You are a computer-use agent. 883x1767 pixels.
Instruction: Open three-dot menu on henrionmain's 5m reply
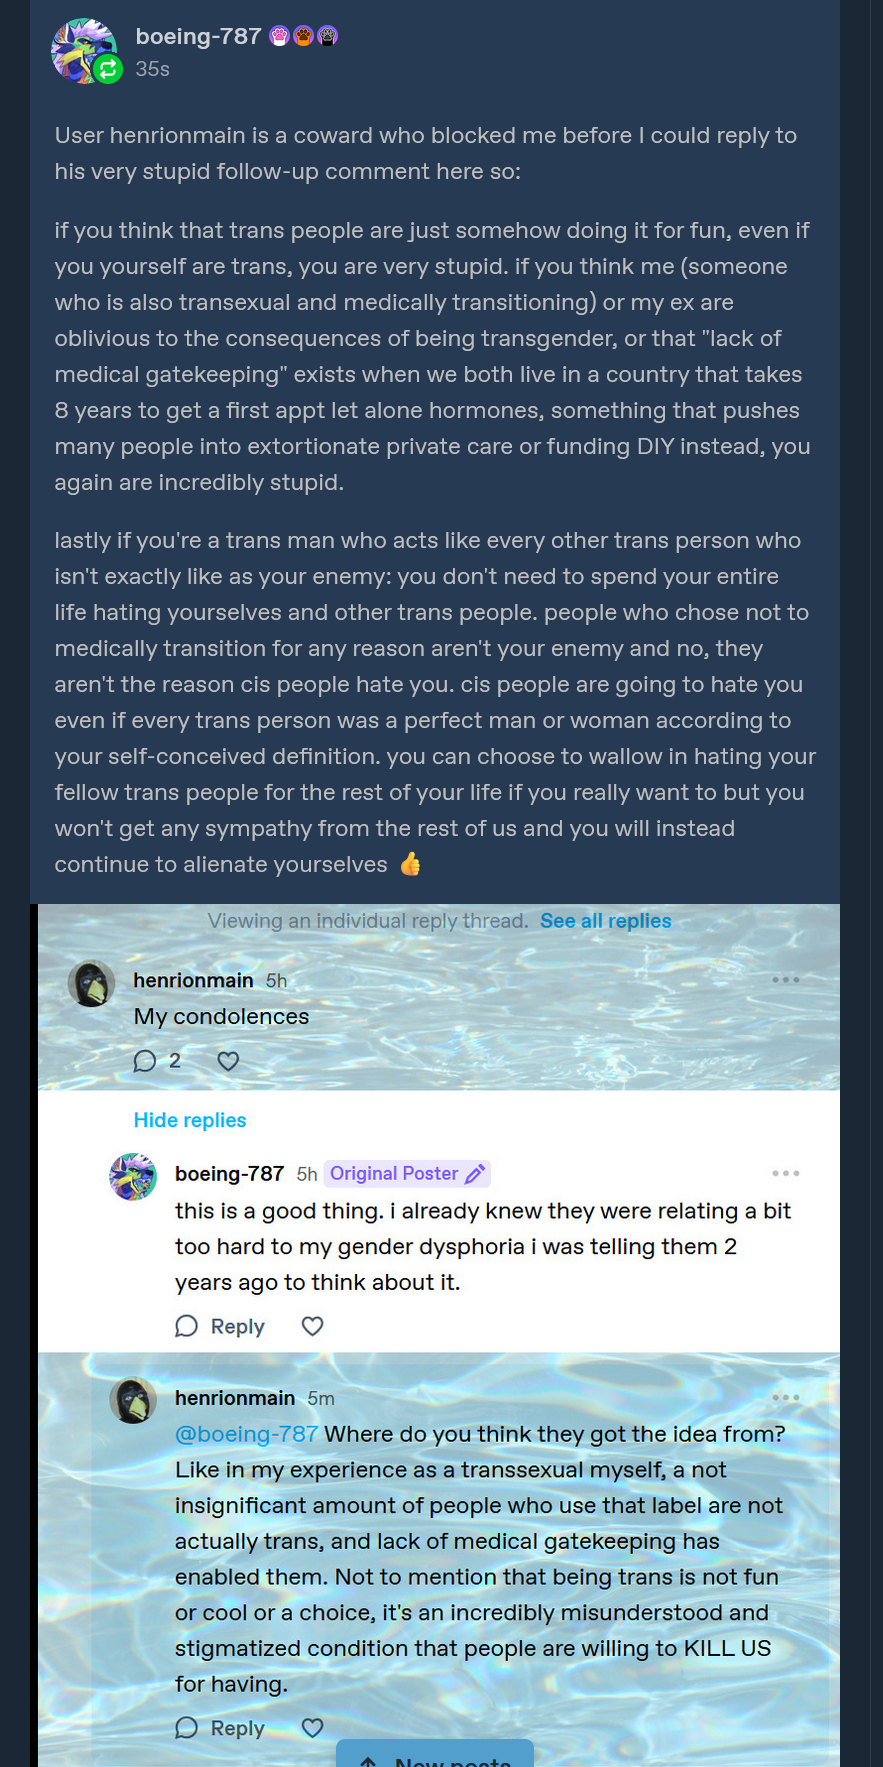pyautogui.click(x=785, y=1397)
